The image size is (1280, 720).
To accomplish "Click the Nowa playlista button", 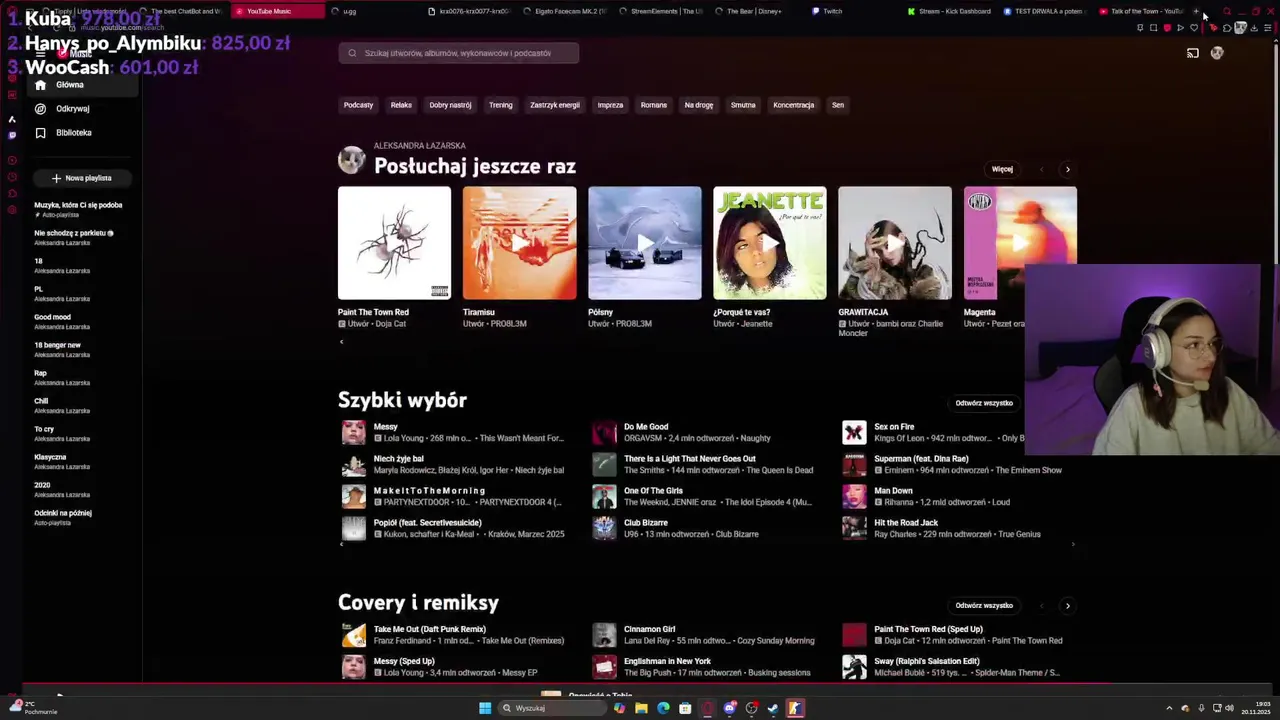I will tap(82, 178).
